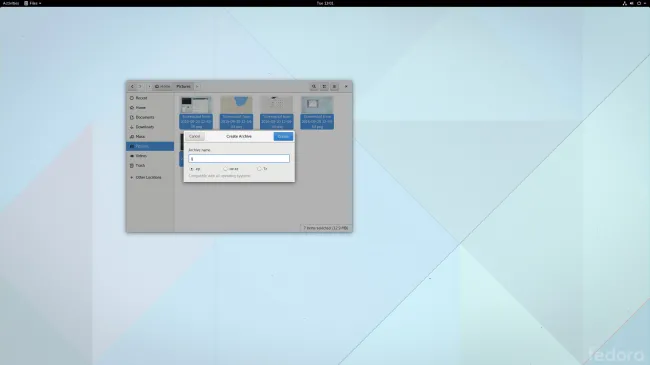Click the items selected status text
Viewport: 650px width, 365px height.
[325, 228]
